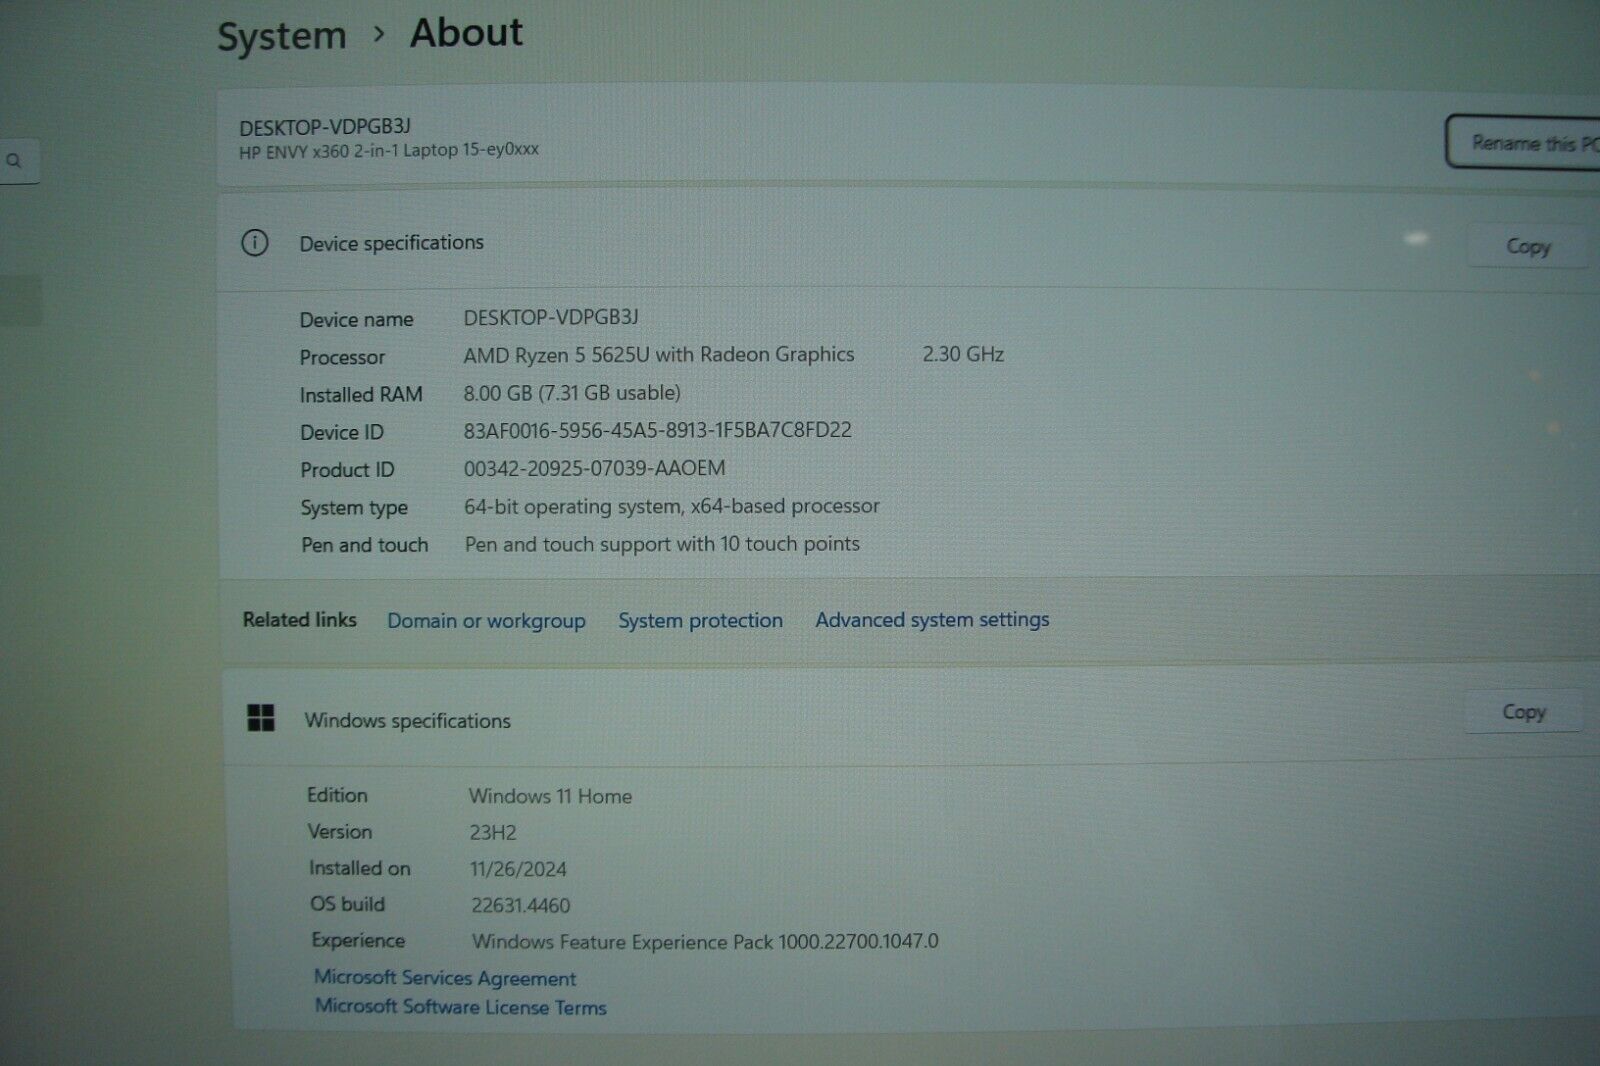Click the Related links label
Screen dimensions: 1600x1066
point(299,619)
